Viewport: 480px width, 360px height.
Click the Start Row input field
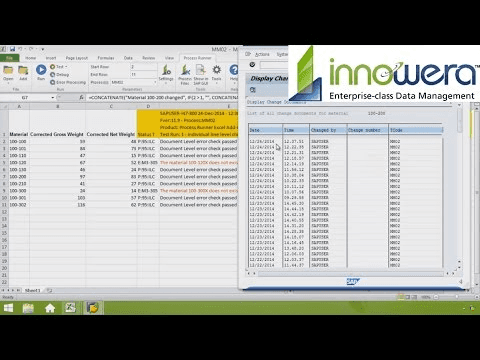[143, 67]
